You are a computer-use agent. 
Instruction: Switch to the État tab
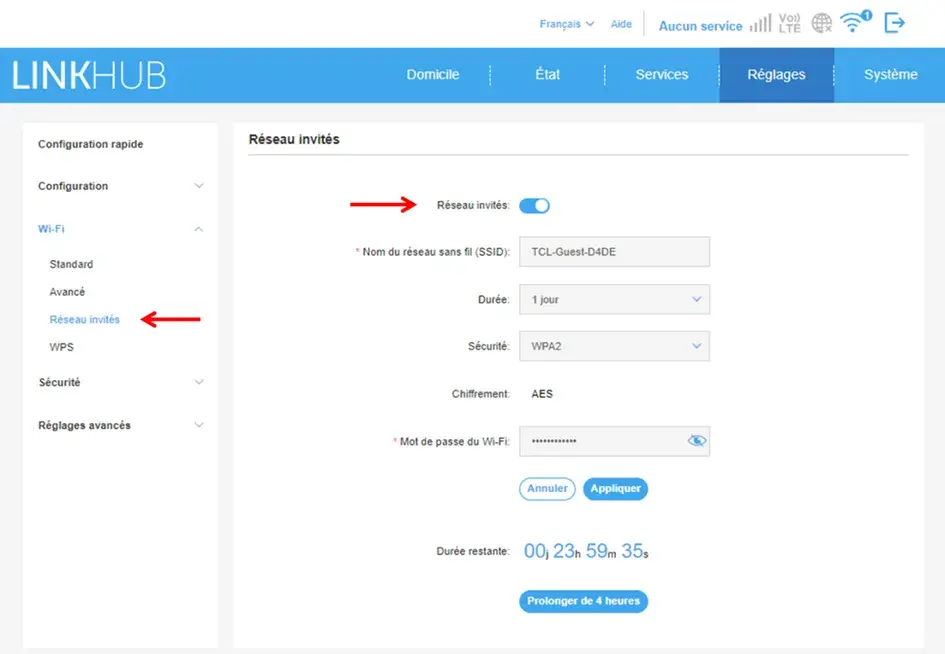547,75
